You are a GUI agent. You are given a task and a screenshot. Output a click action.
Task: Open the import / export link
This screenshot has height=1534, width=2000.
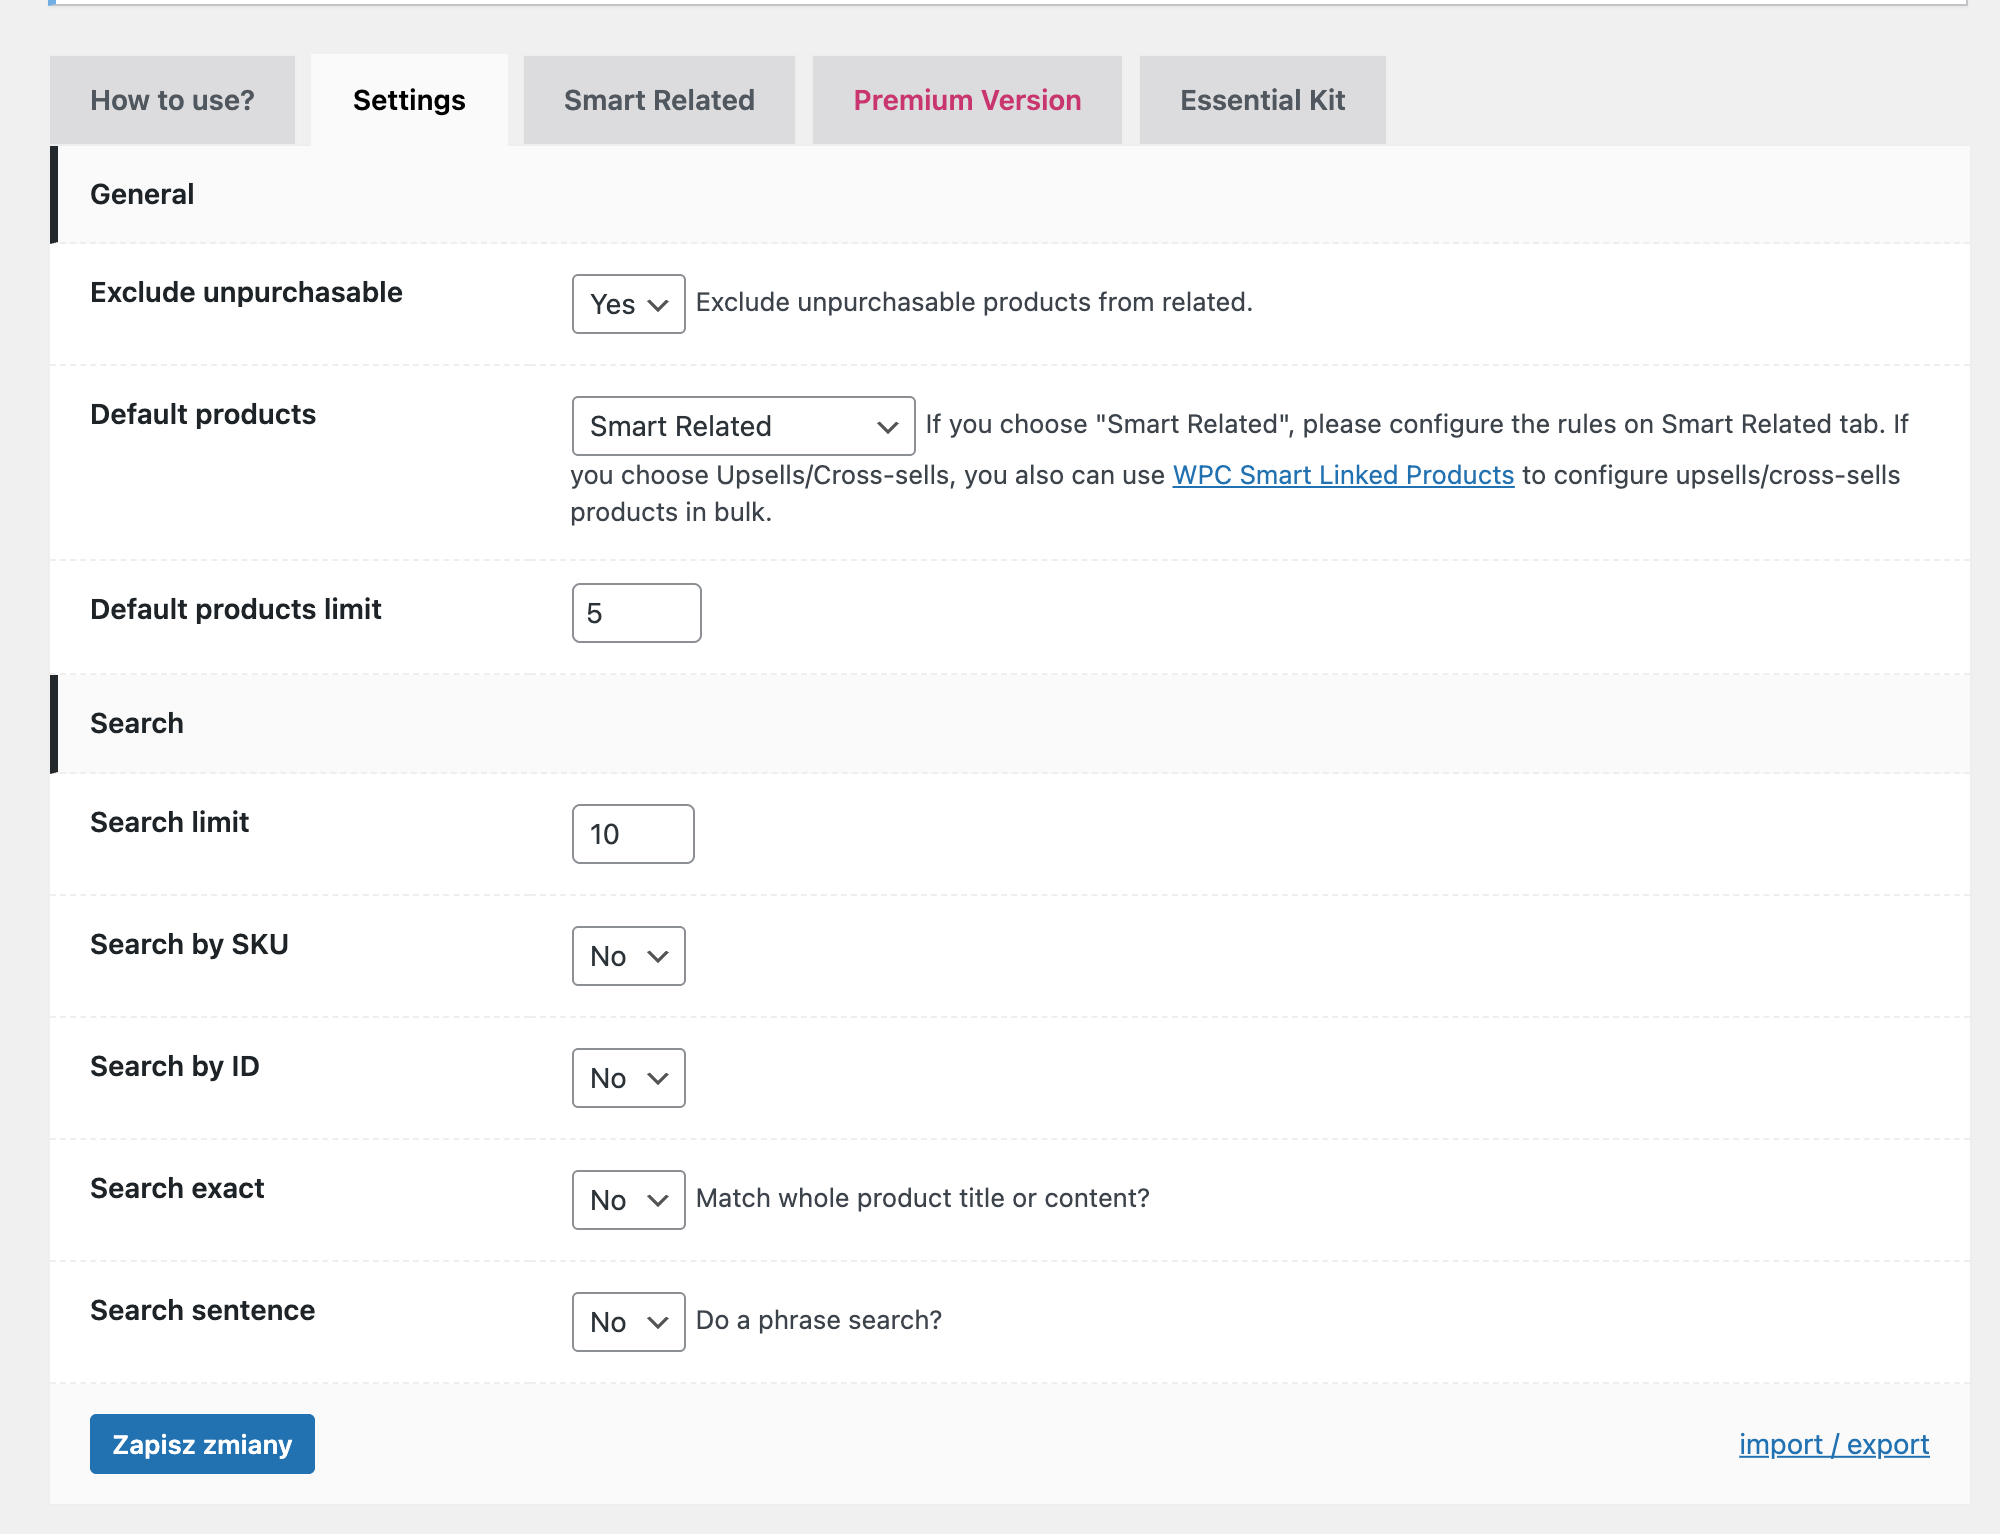[x=1833, y=1444]
